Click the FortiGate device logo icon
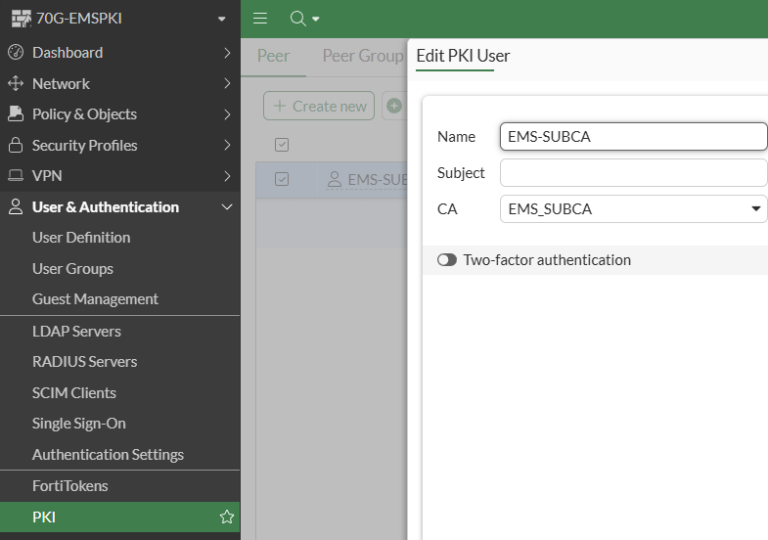768x540 pixels. [21, 19]
